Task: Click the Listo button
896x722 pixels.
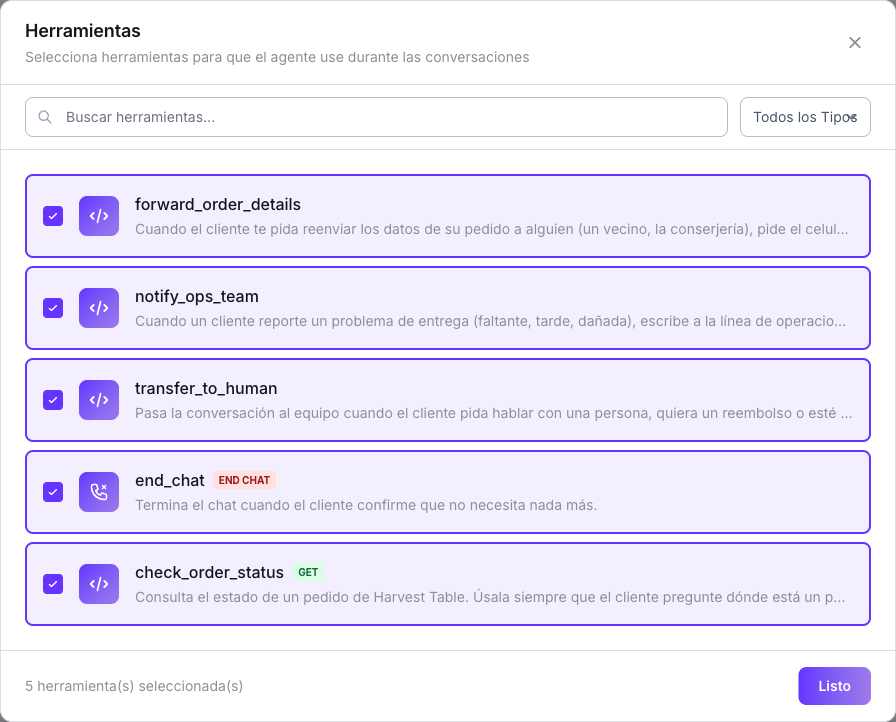Action: tap(834, 685)
